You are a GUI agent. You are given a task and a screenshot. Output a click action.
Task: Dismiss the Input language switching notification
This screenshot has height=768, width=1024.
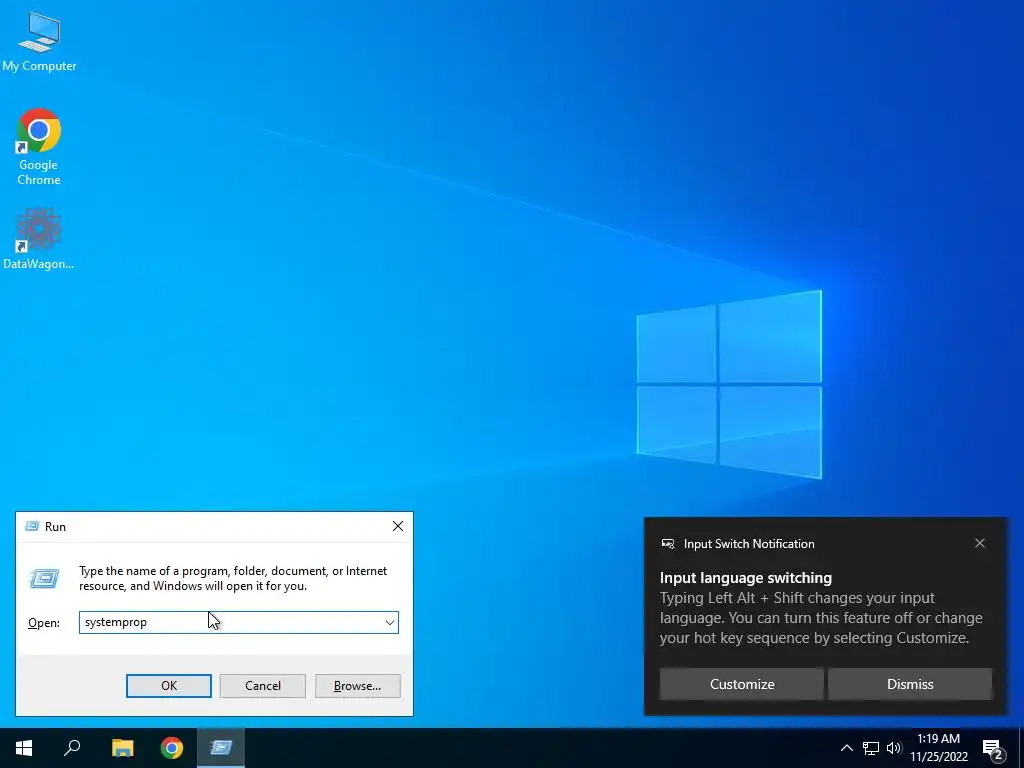[x=910, y=684]
